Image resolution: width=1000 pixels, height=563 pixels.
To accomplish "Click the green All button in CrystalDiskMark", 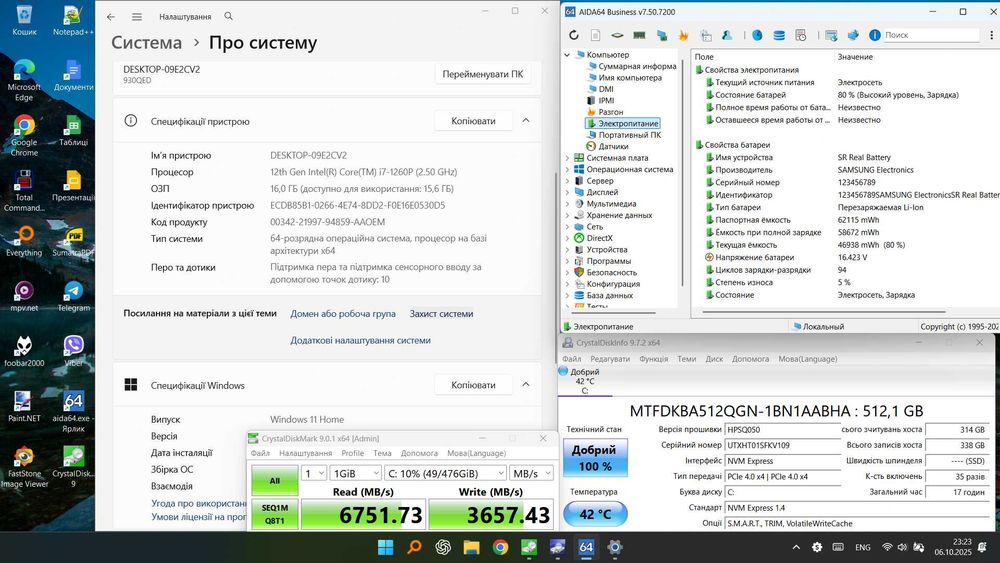I will (x=274, y=480).
